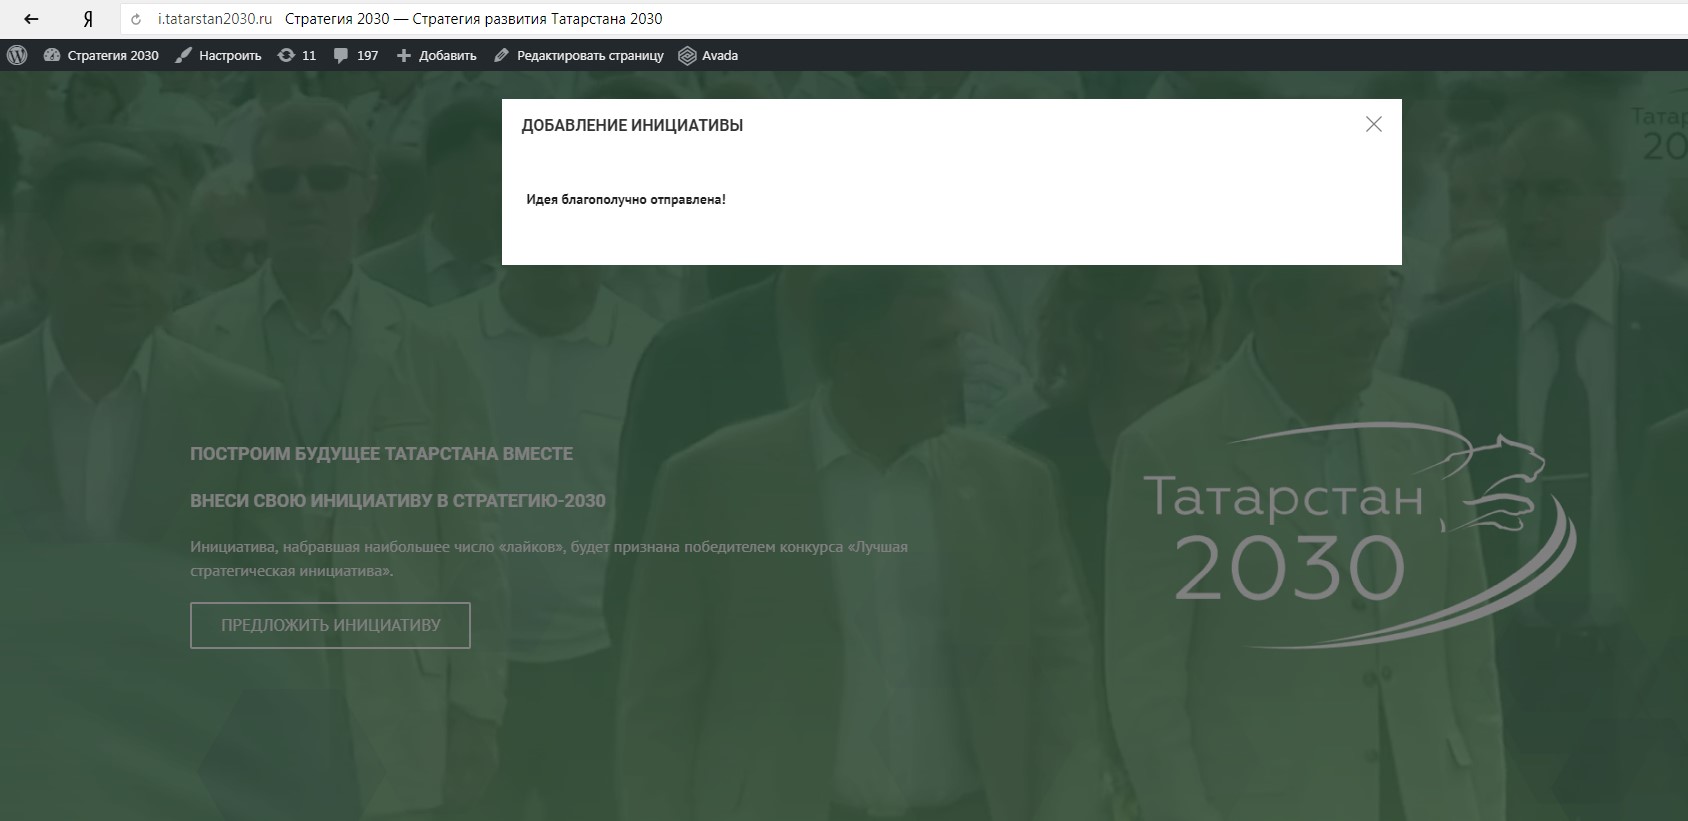The height and width of the screenshot is (821, 1688).
Task: Click Настроить in the admin bar
Action: pos(218,55)
